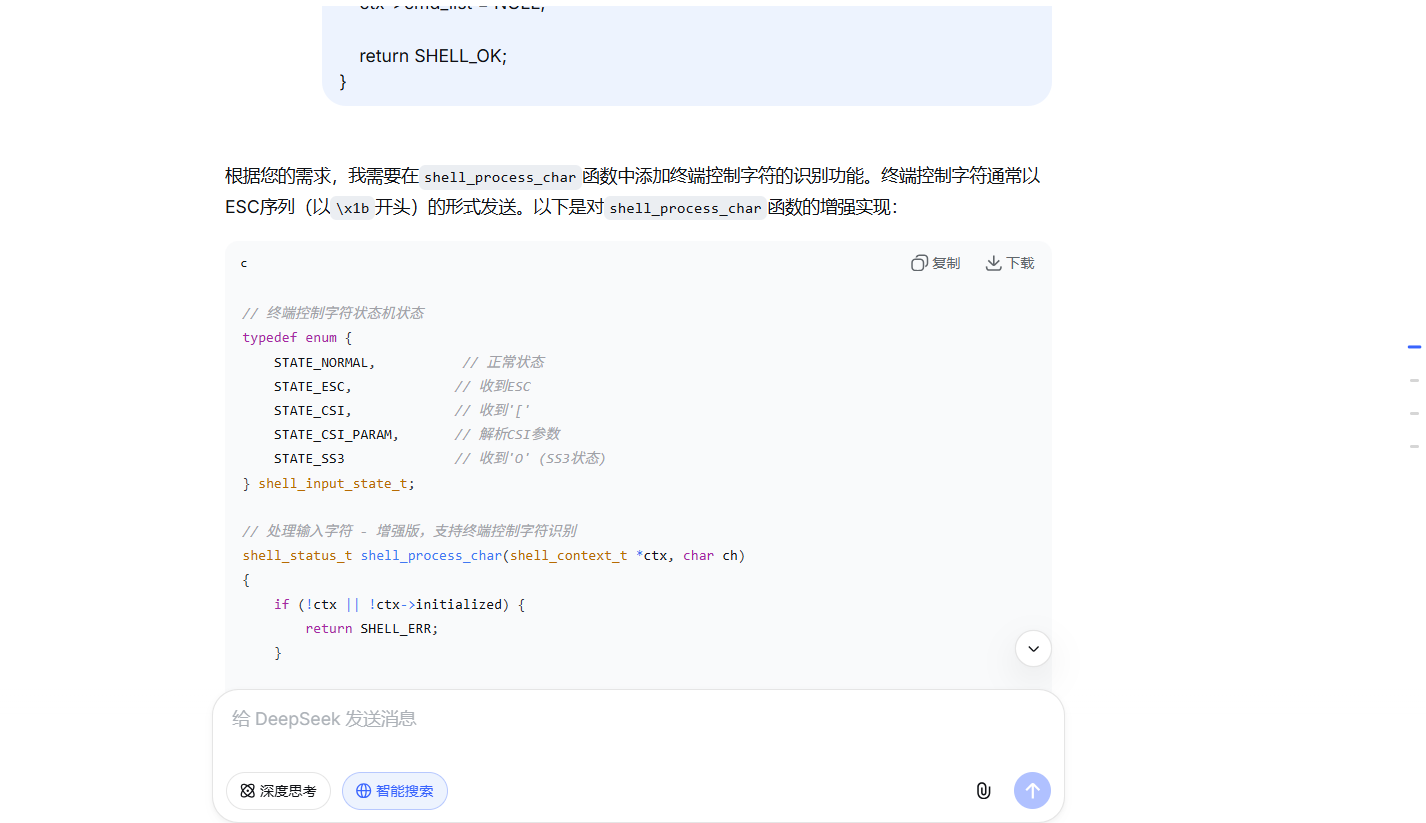Viewport: 1426px width, 823px height.
Task: Select the last gray conversation marker
Action: coord(1414,446)
